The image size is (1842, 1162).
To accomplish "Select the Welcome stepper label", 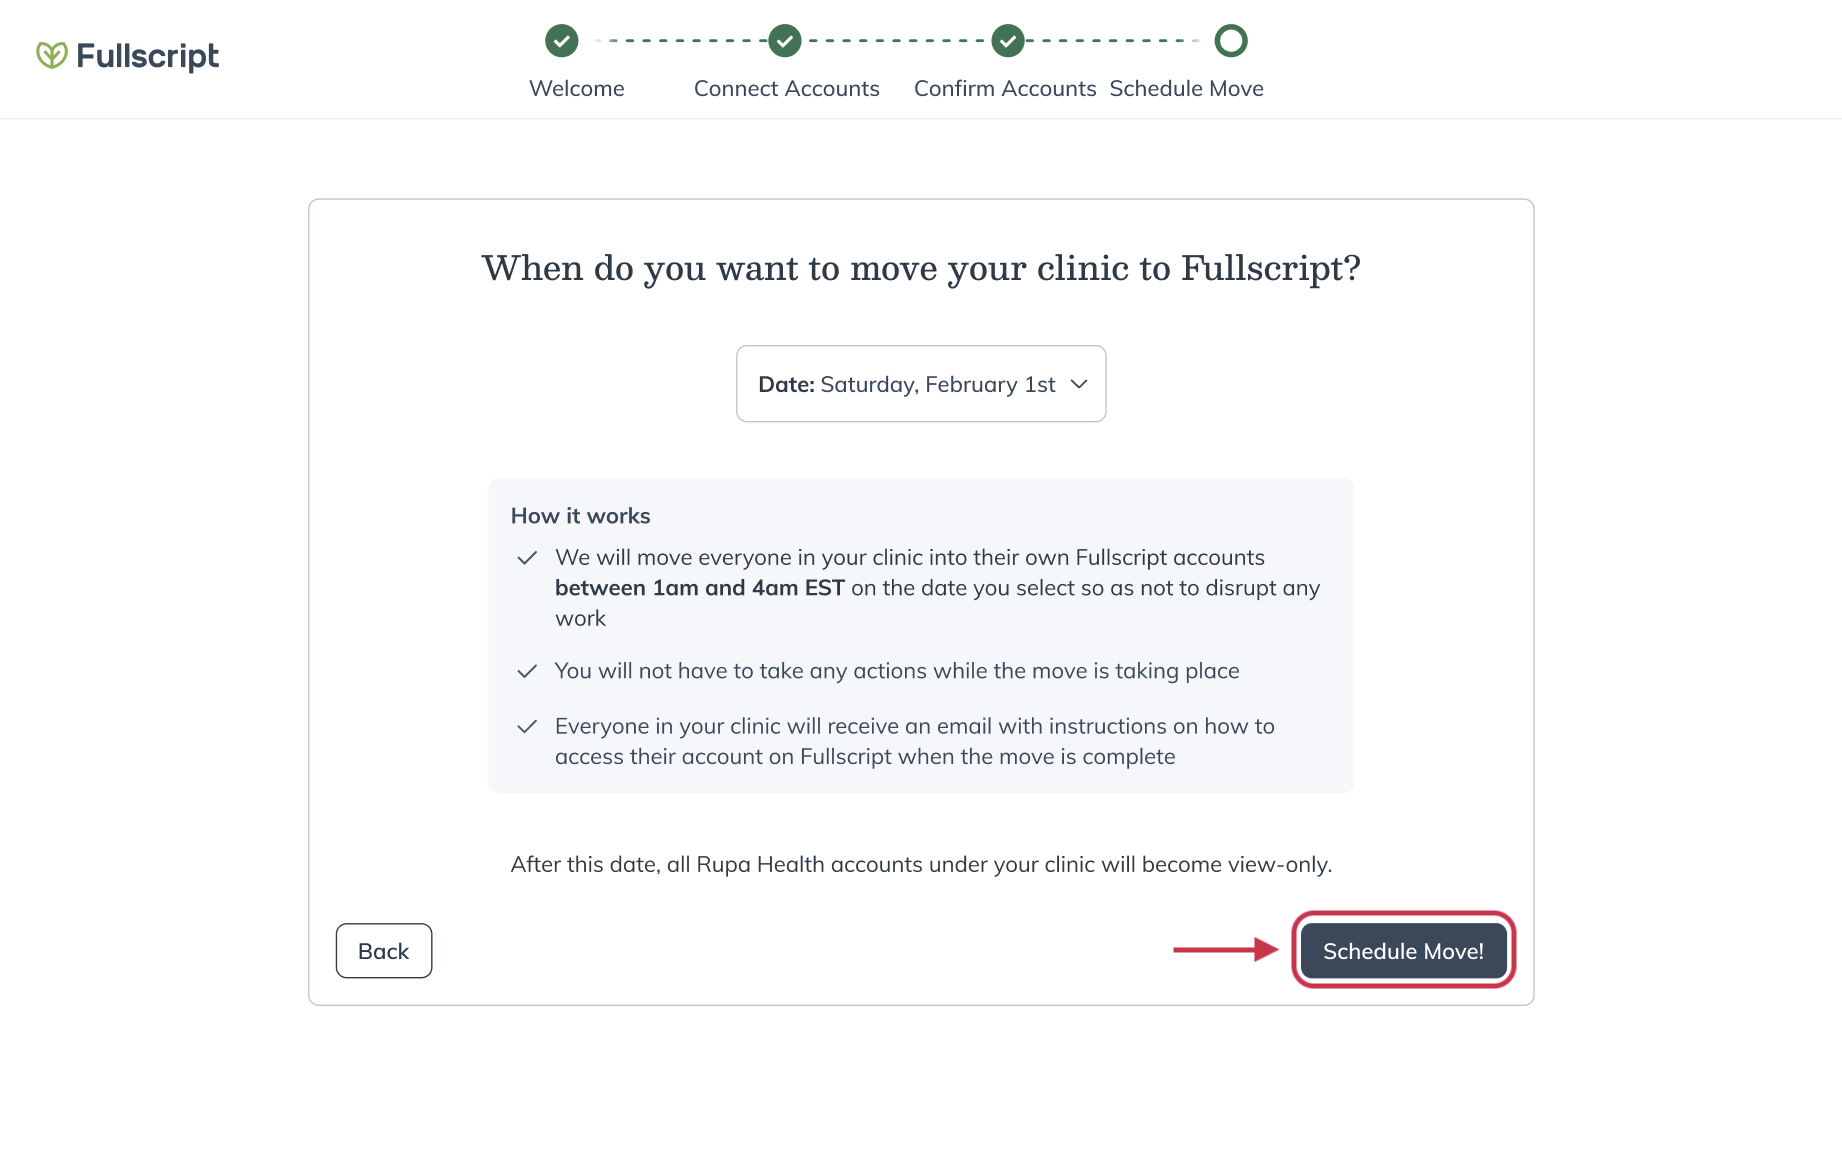I will point(577,88).
